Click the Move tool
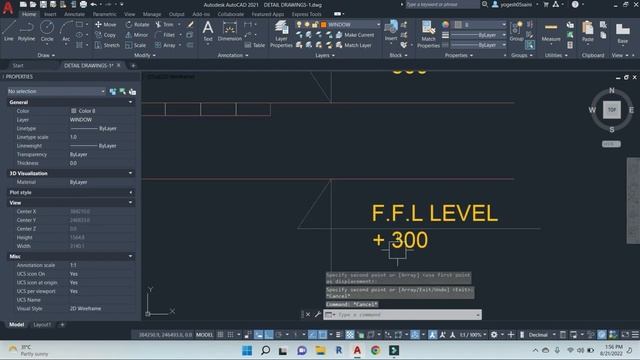This screenshot has height=360, width=640. [x=106, y=24]
